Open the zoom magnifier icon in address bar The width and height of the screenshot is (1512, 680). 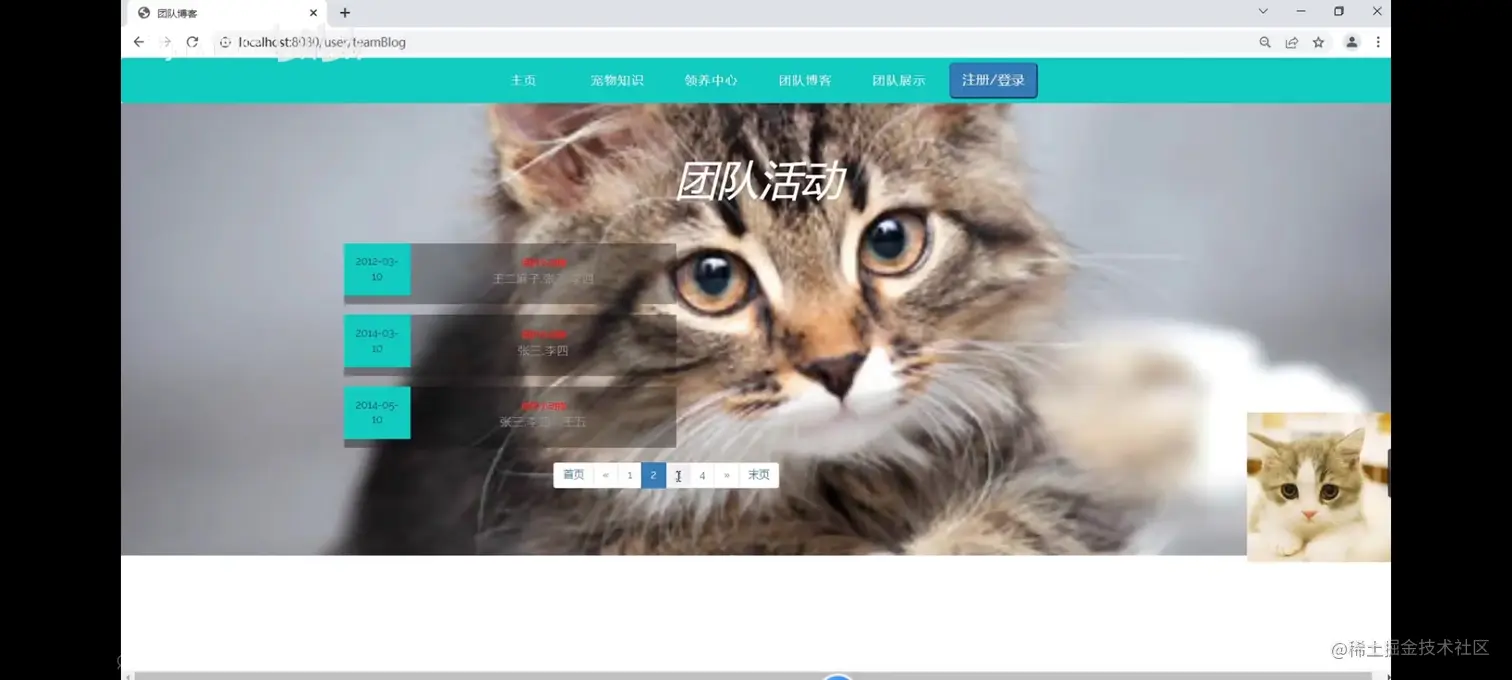click(1265, 42)
